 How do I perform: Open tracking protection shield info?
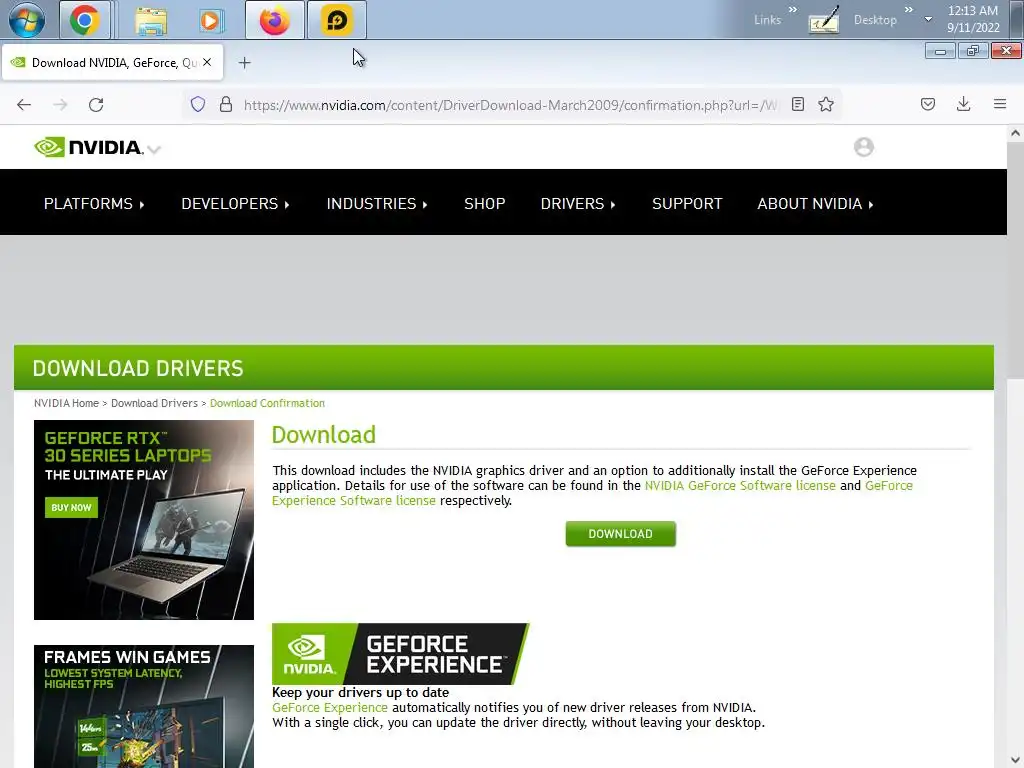(198, 104)
